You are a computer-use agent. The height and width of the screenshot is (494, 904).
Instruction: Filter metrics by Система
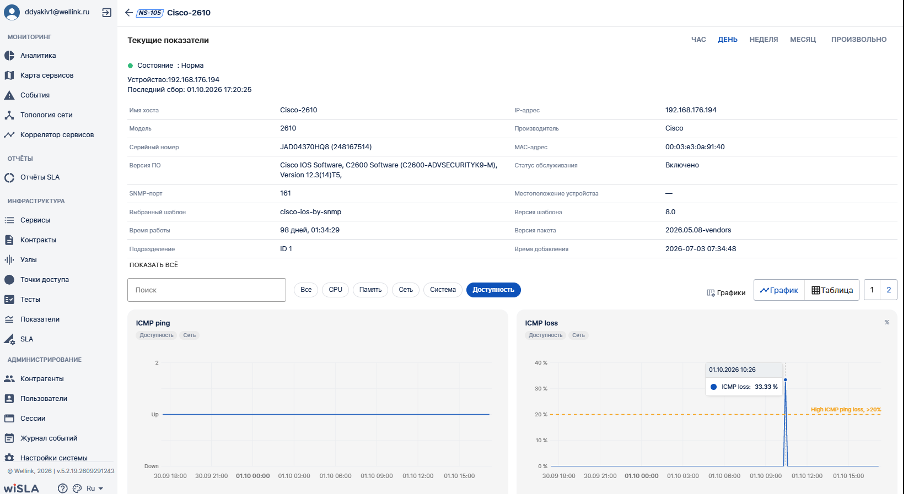tap(443, 290)
